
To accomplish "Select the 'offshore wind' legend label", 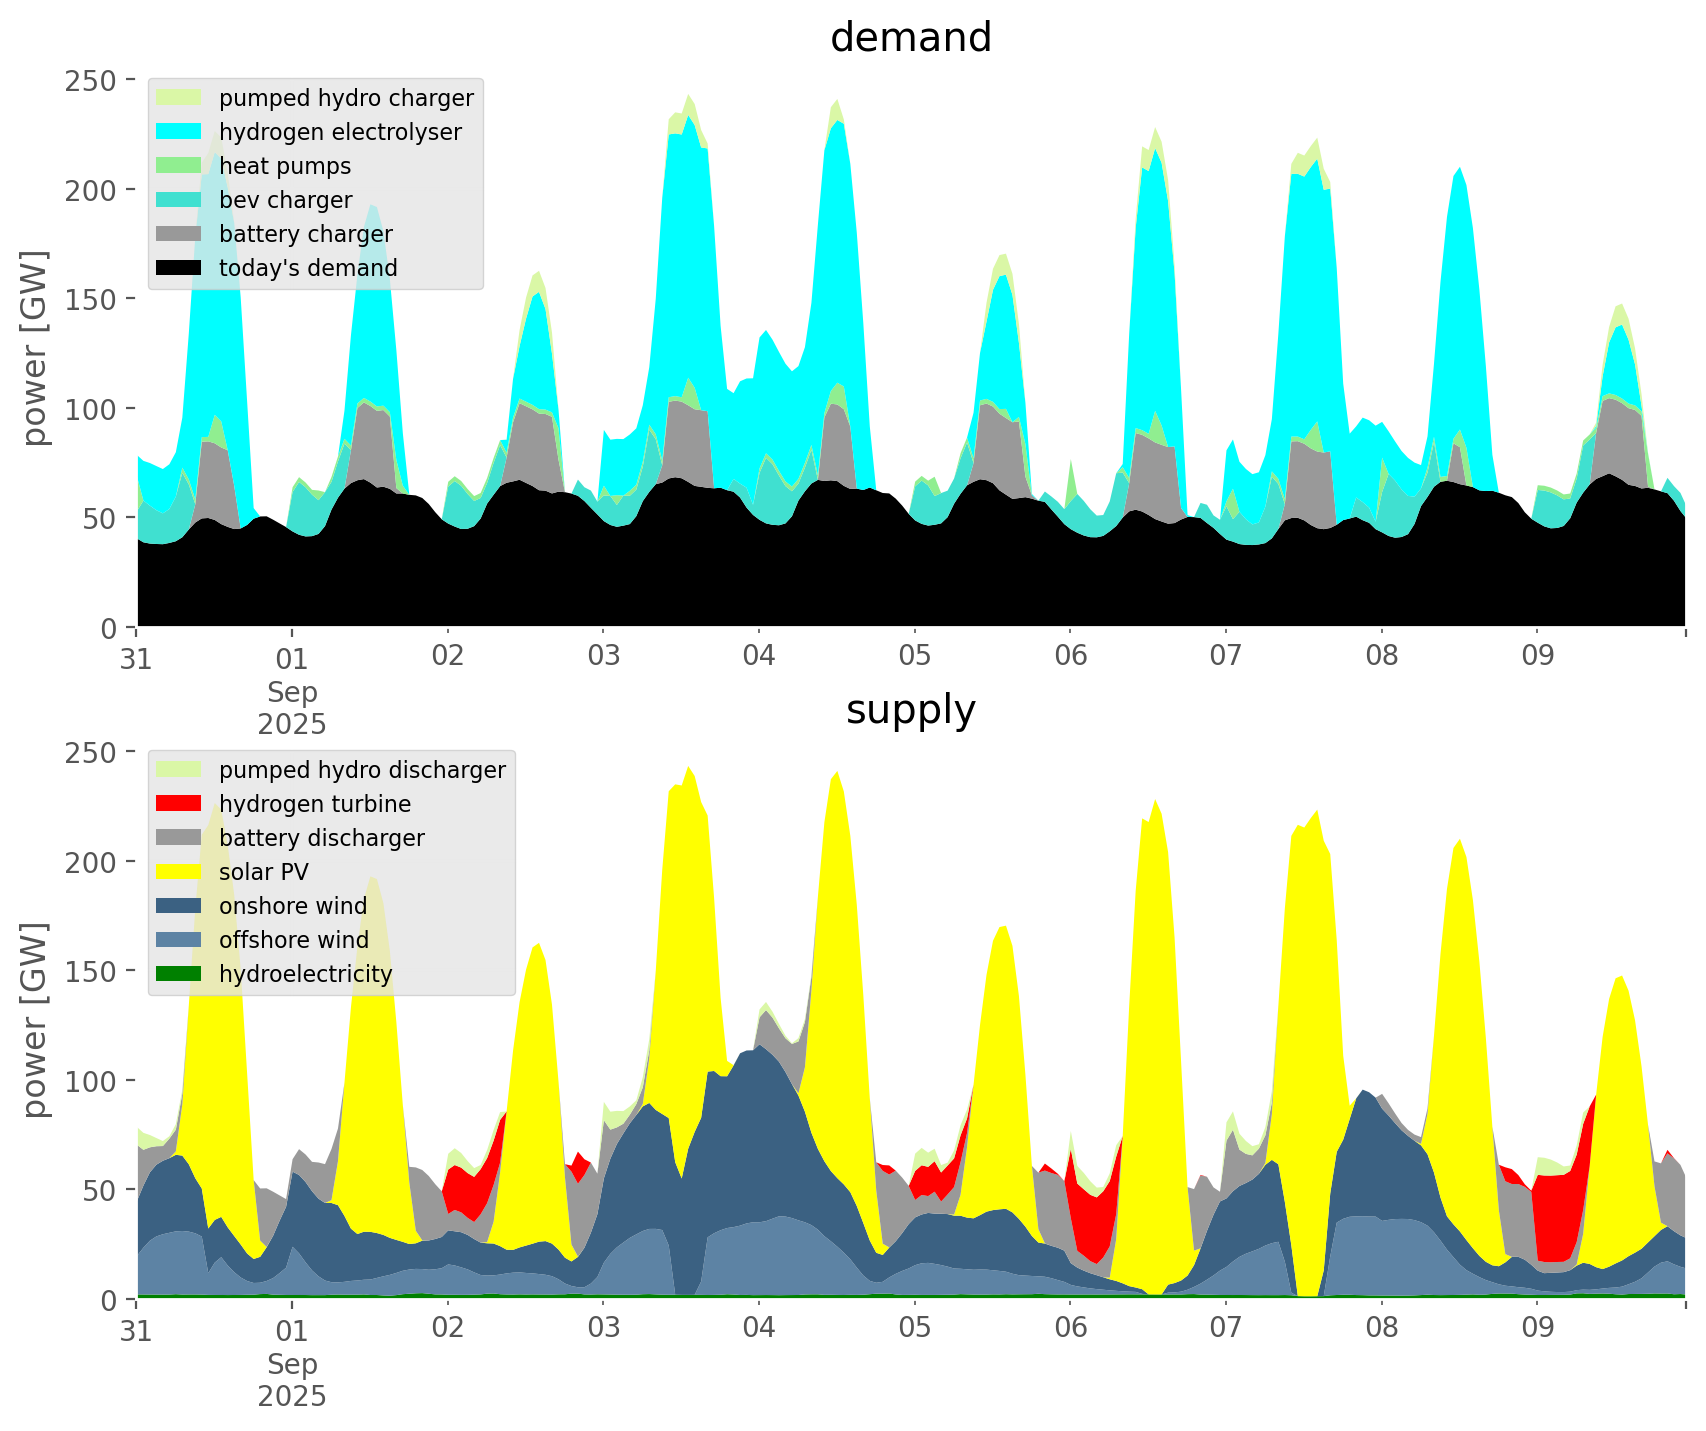I will pyautogui.click(x=293, y=940).
